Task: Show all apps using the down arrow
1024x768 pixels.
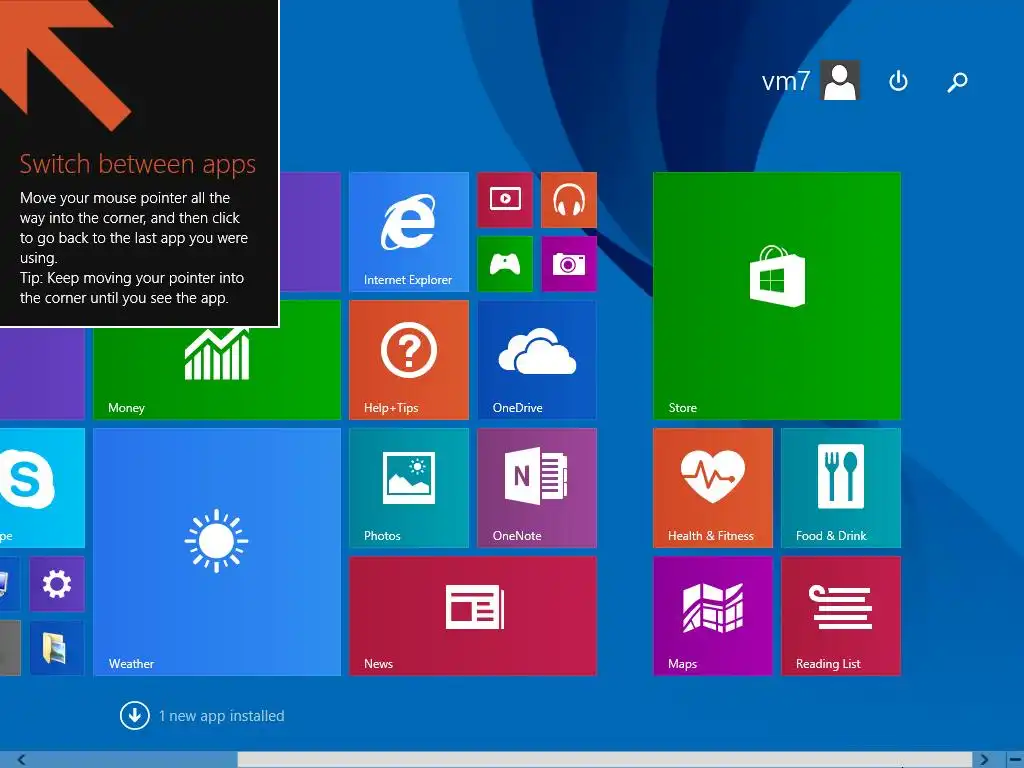Action: [x=135, y=716]
